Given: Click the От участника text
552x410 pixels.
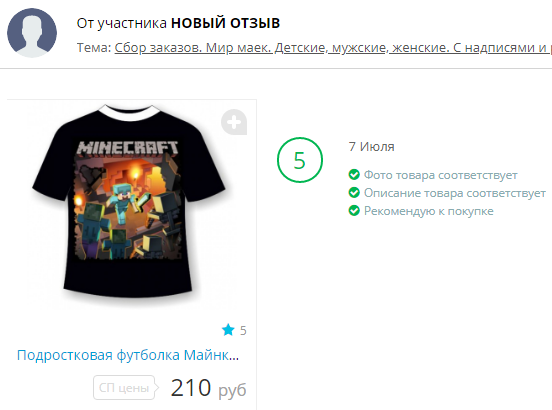Looking at the screenshot, I should point(121,23).
